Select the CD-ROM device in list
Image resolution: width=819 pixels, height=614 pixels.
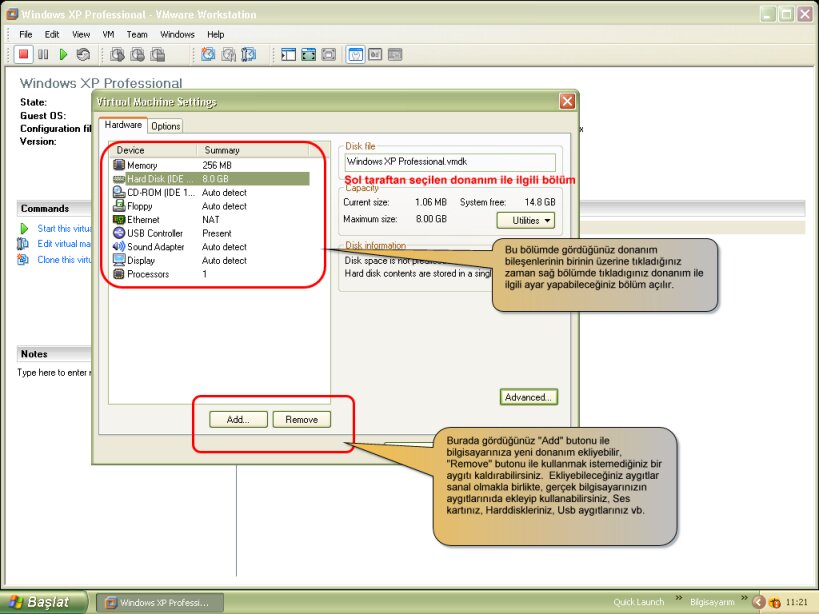pyautogui.click(x=212, y=192)
